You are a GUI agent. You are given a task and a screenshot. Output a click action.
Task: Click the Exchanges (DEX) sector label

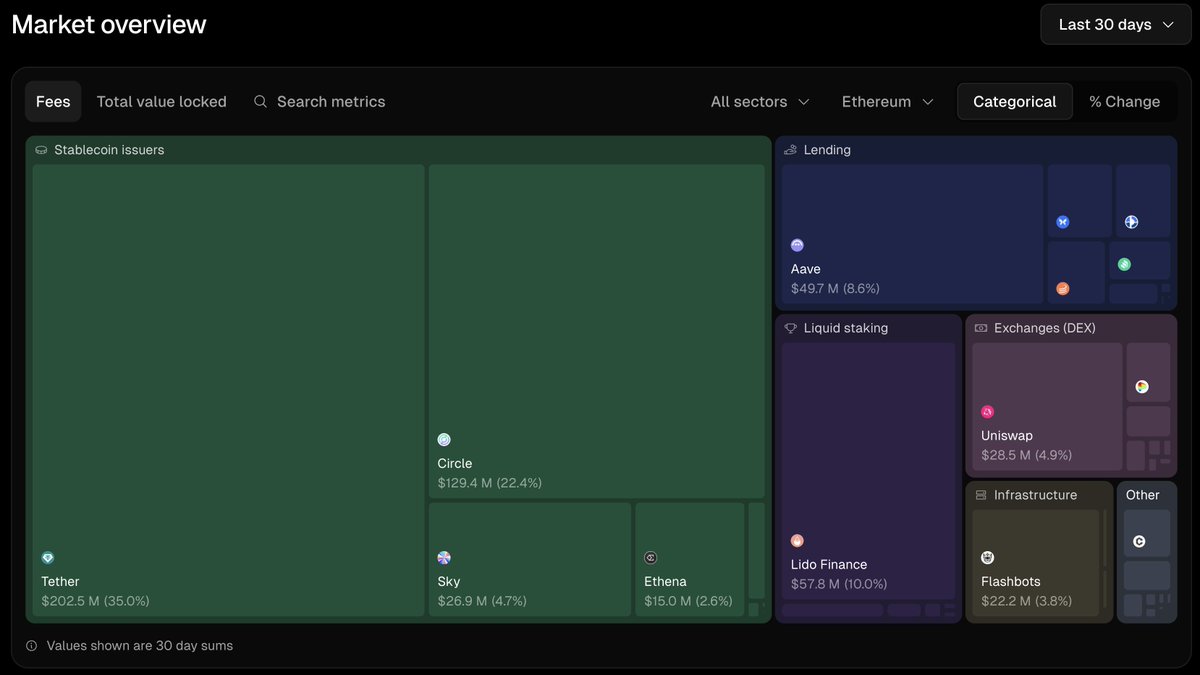click(1045, 328)
